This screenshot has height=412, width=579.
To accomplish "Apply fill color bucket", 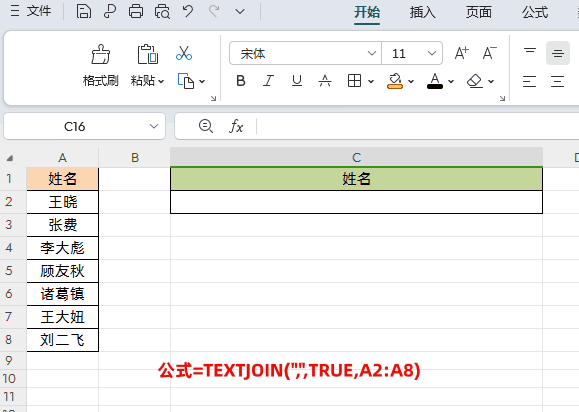I will [395, 81].
